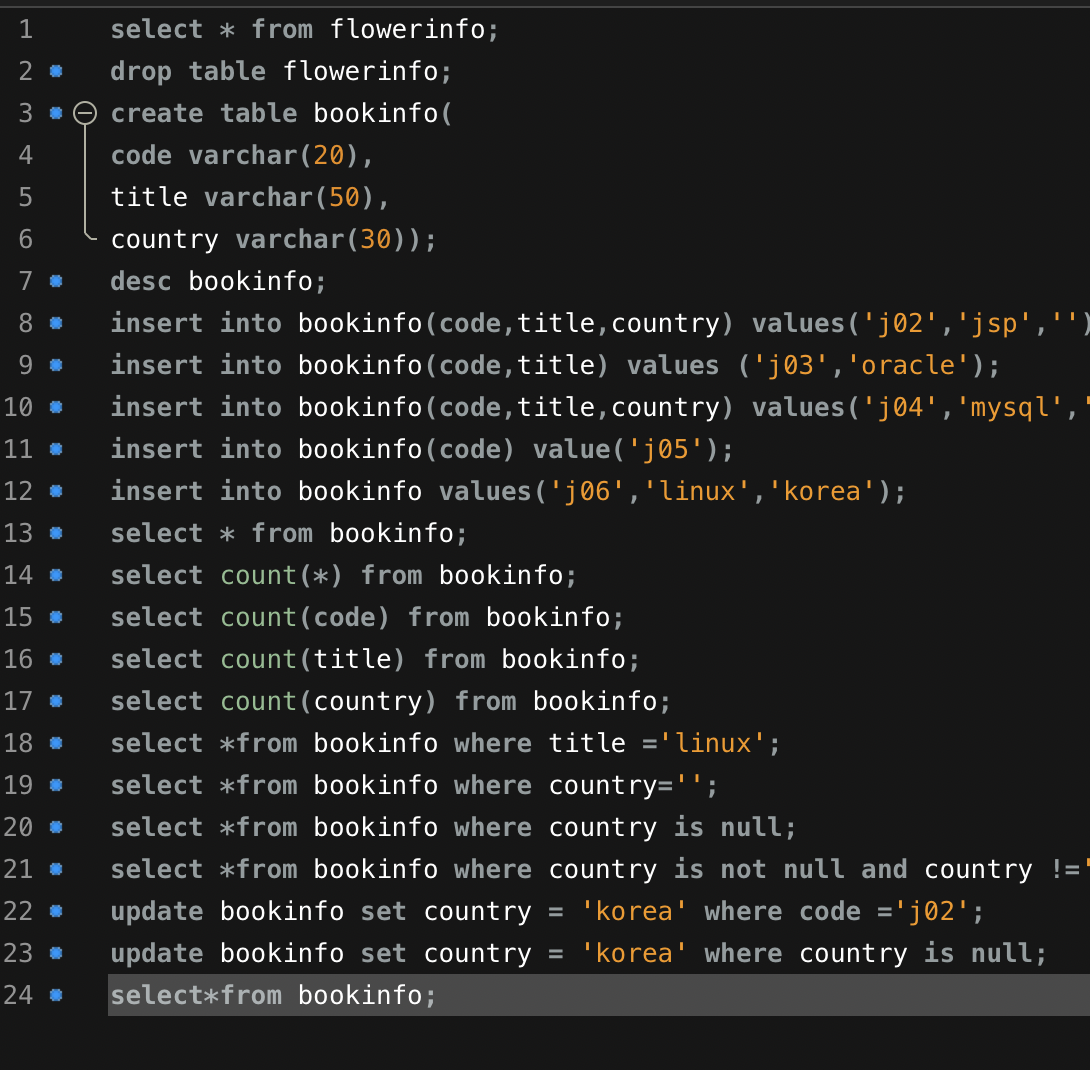Click the blue marker beside line 22
1090x1070 pixels.
[x=56, y=911]
